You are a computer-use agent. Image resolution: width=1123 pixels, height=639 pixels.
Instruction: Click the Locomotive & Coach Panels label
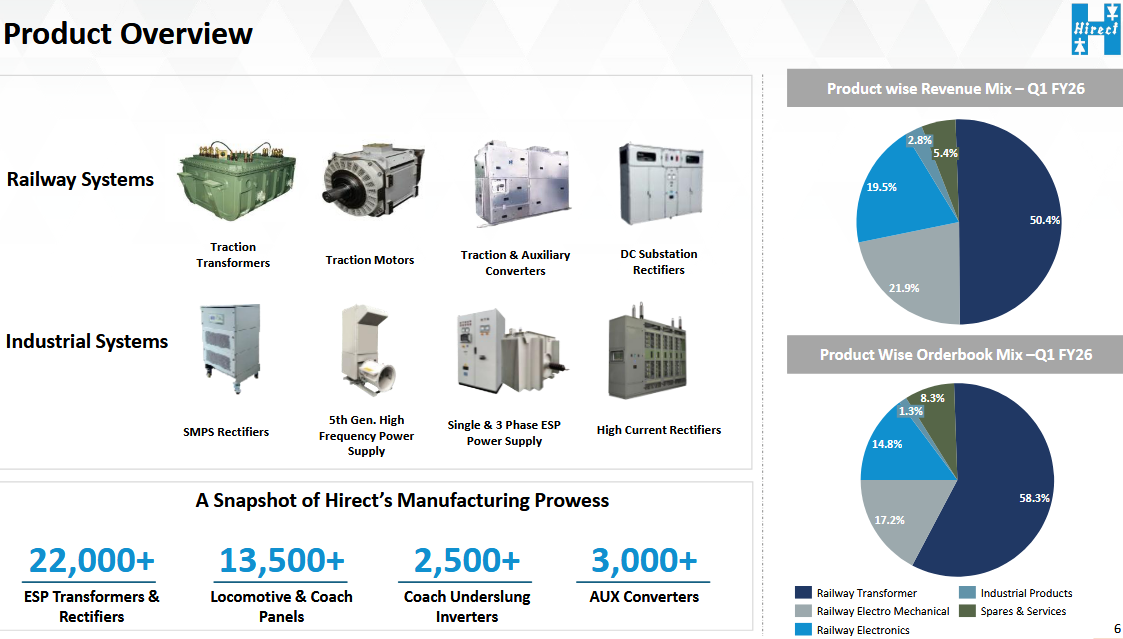(281, 606)
